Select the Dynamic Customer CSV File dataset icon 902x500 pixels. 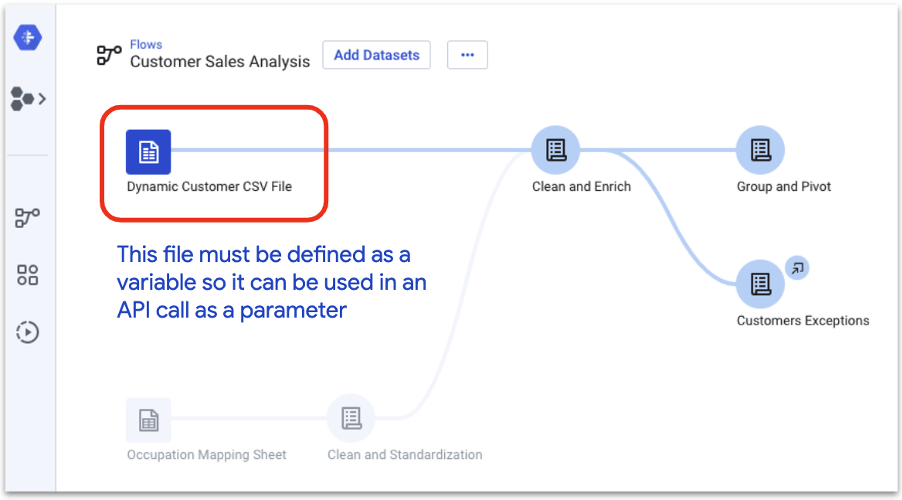148,152
